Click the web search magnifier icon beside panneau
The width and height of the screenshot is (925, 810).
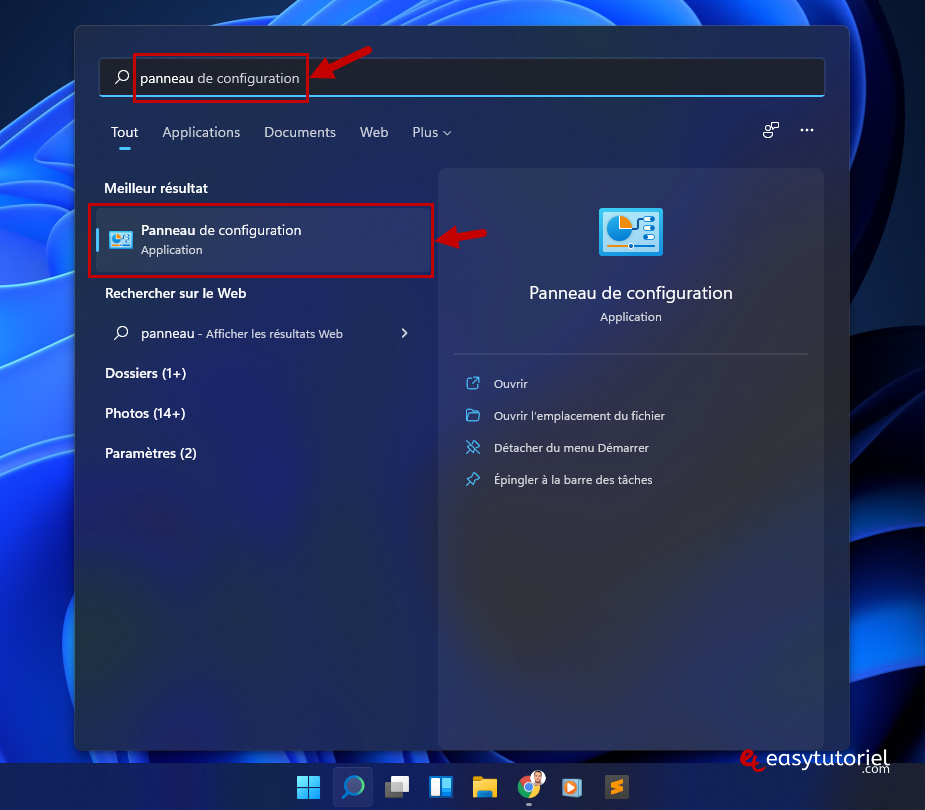coord(121,333)
